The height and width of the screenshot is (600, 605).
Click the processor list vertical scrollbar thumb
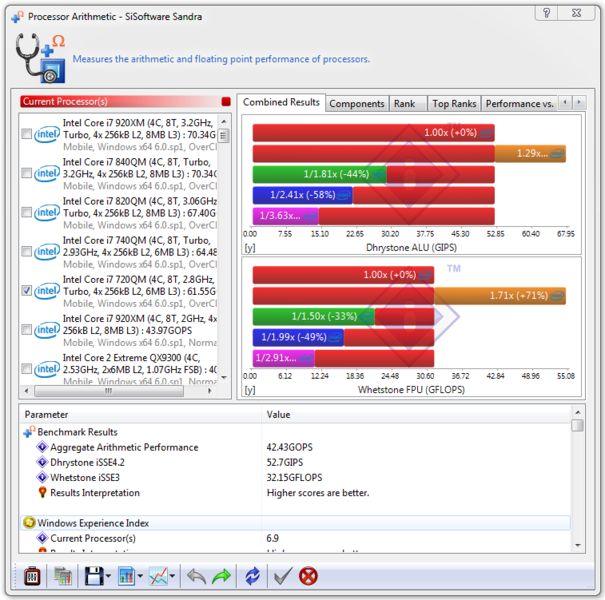[224, 135]
